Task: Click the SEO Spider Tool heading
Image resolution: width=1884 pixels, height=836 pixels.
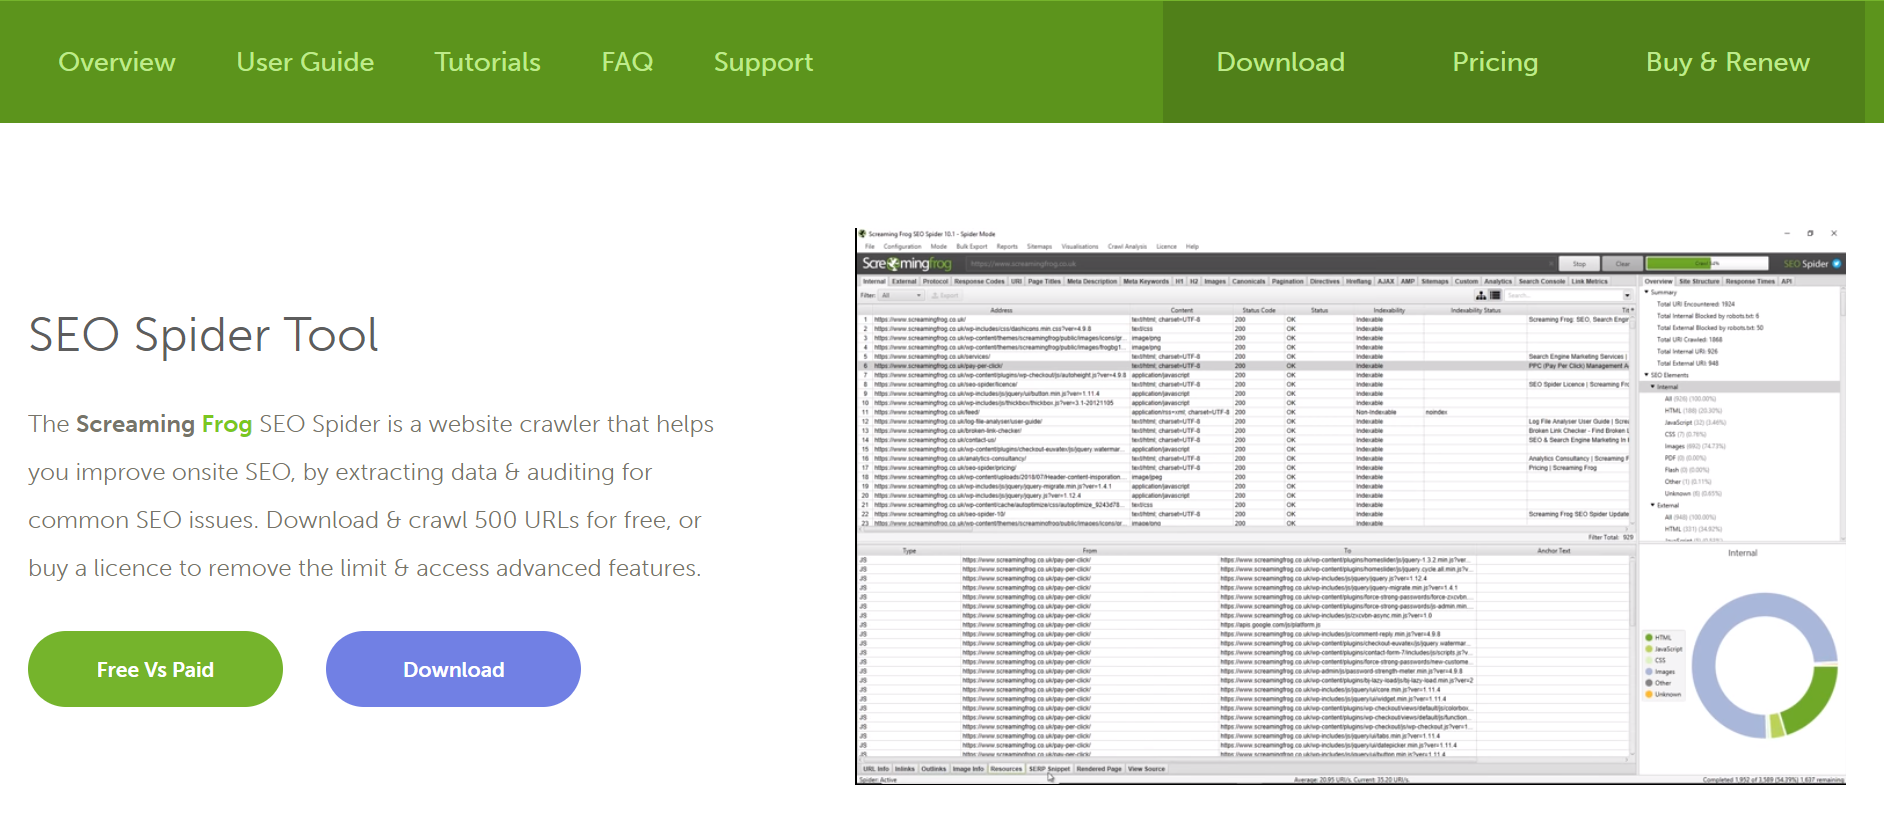Action: [x=203, y=335]
